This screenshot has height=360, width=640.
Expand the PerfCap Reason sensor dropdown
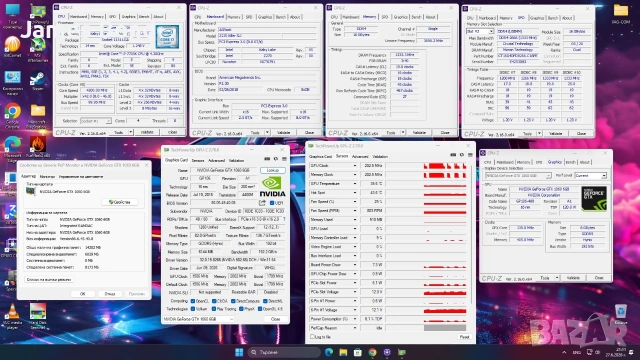click(355, 328)
